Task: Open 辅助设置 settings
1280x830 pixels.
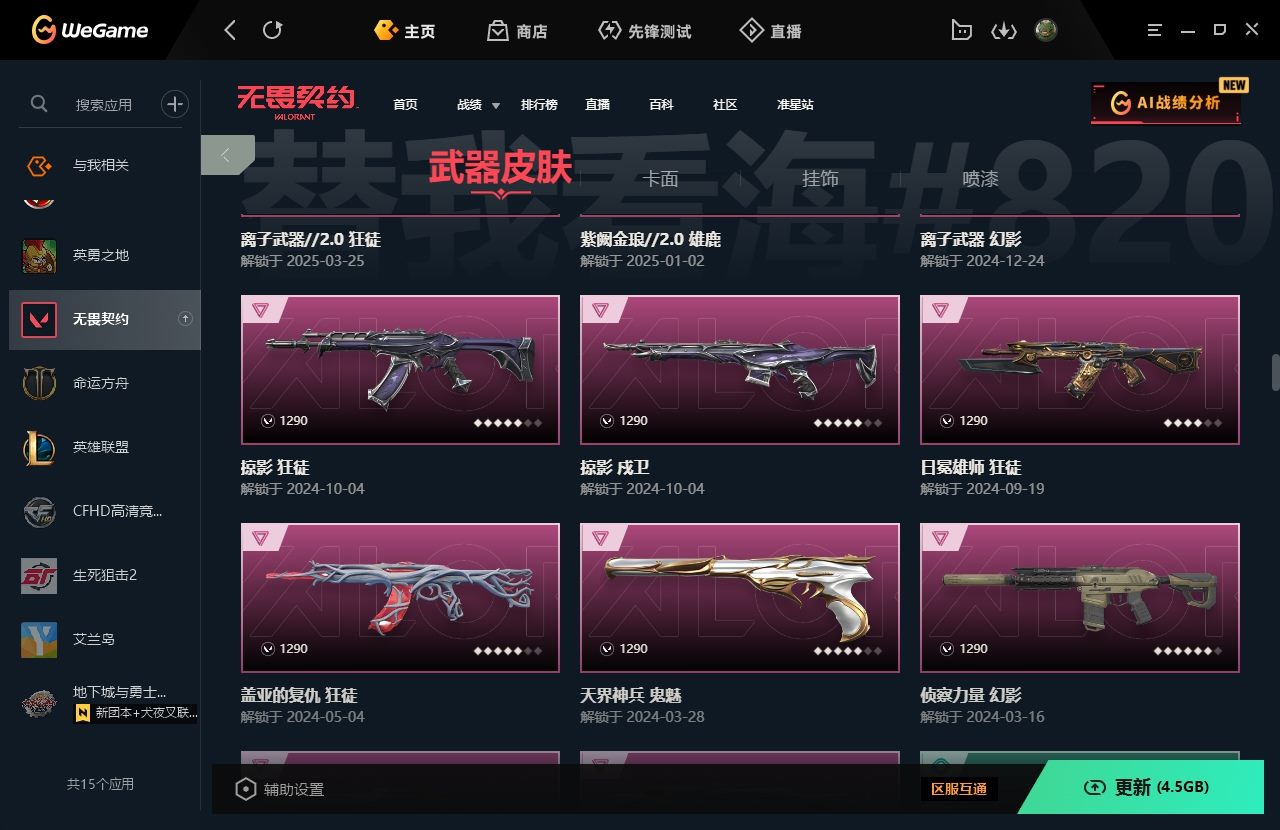Action: pyautogui.click(x=279, y=789)
